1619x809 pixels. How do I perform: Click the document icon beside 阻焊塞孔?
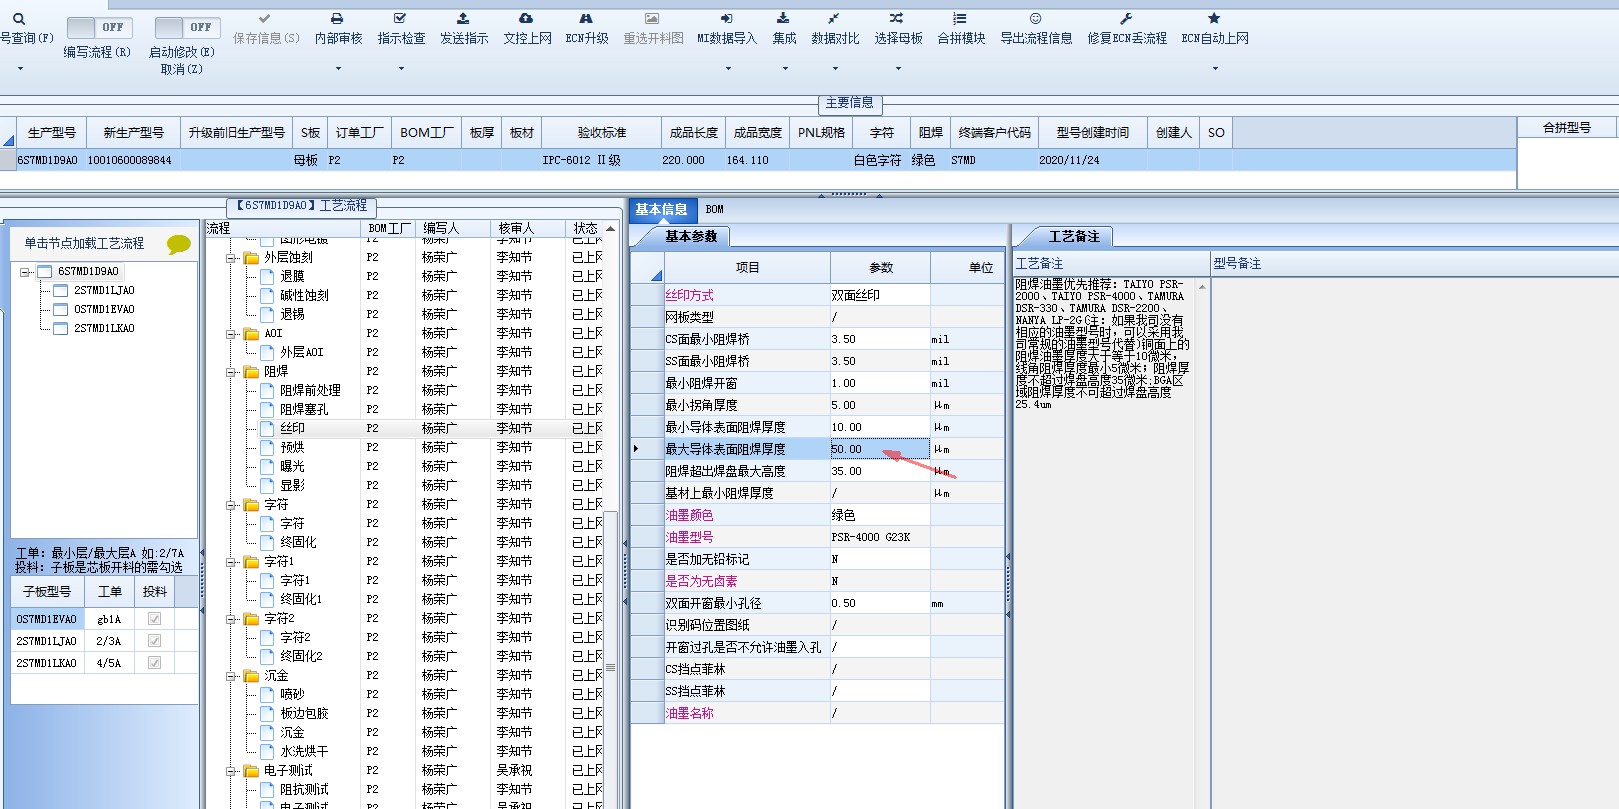pos(267,410)
